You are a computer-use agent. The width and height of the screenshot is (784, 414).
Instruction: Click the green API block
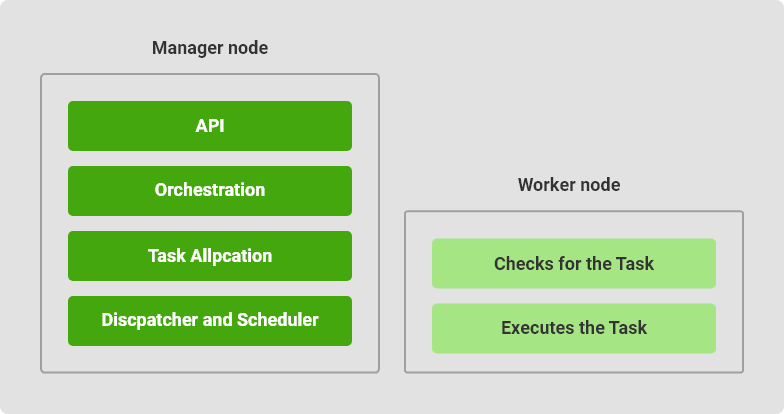point(210,126)
